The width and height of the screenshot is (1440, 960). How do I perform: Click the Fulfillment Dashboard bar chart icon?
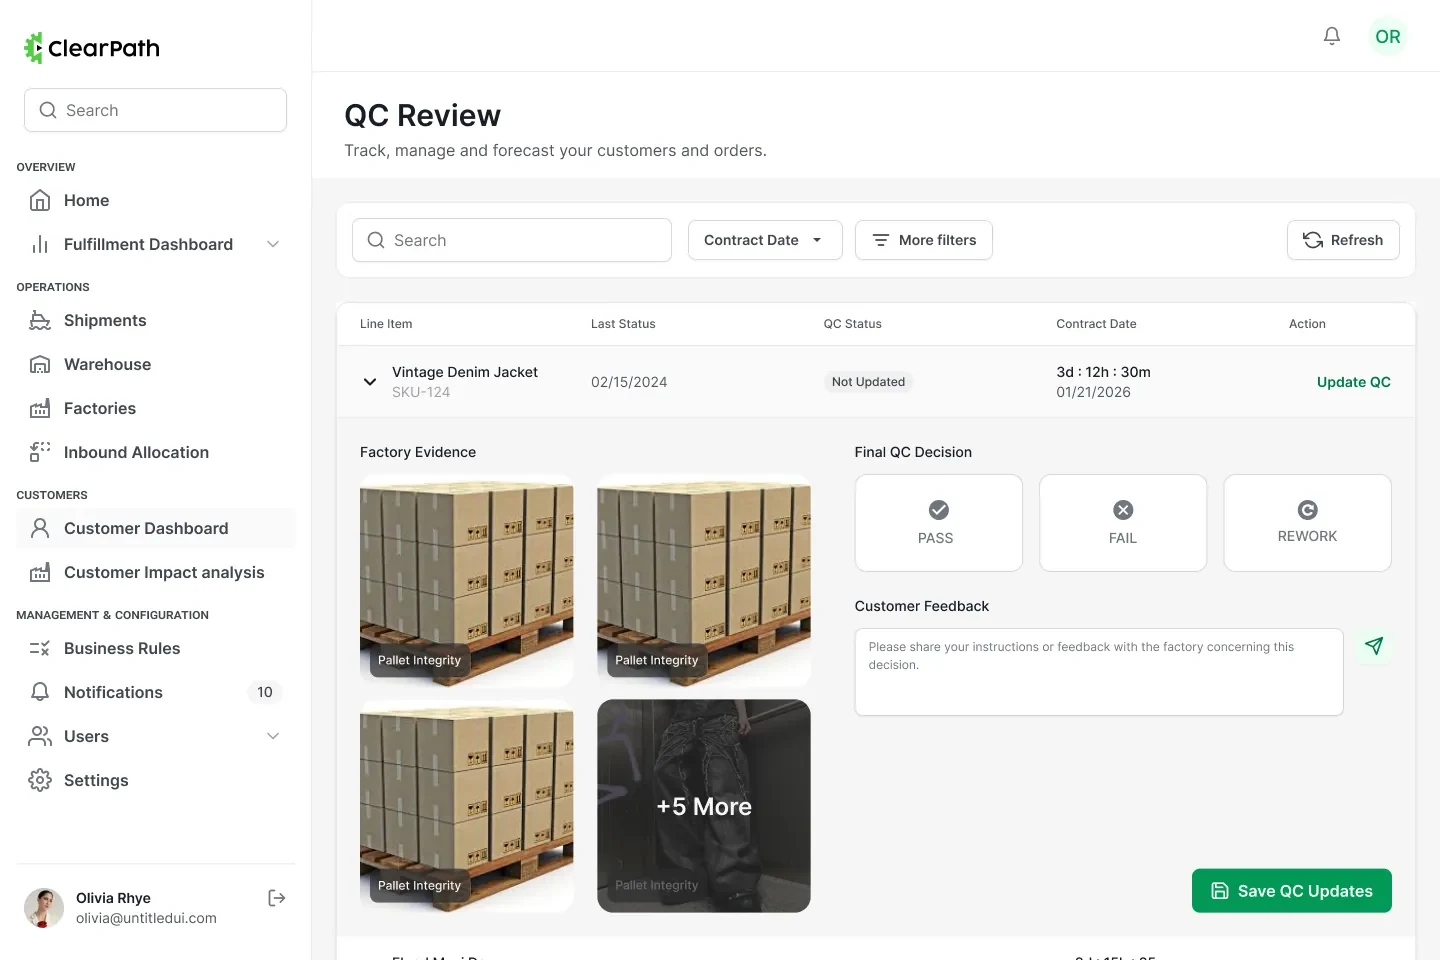[40, 244]
